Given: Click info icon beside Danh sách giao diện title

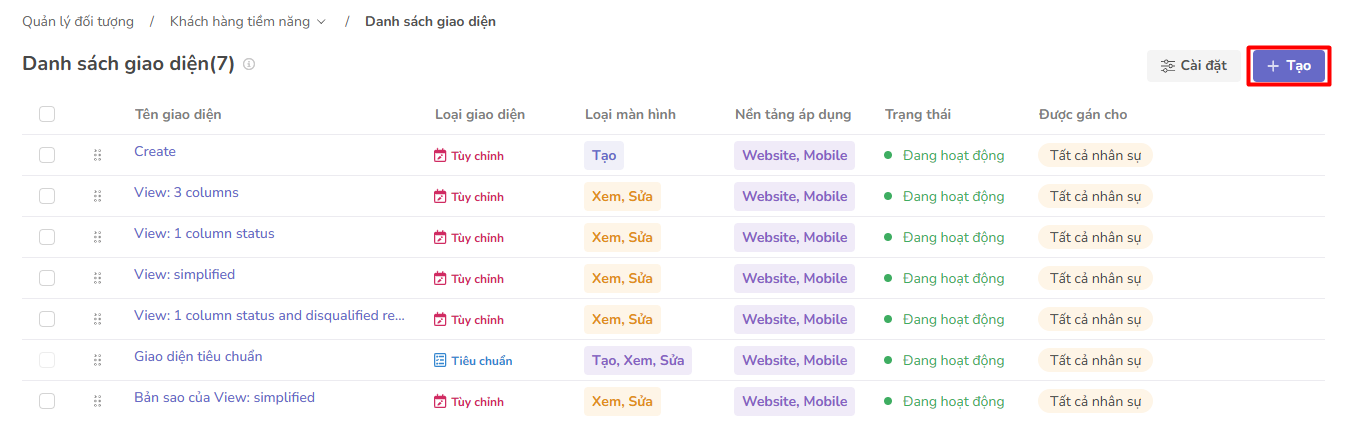Looking at the screenshot, I should (x=249, y=64).
